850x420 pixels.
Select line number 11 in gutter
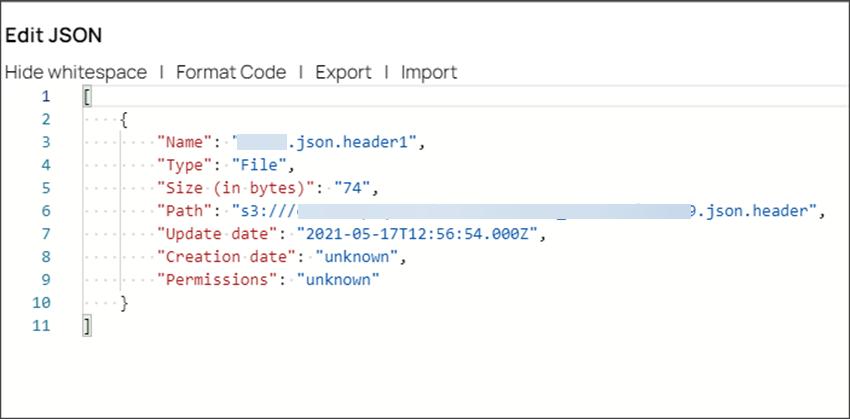coord(40,326)
